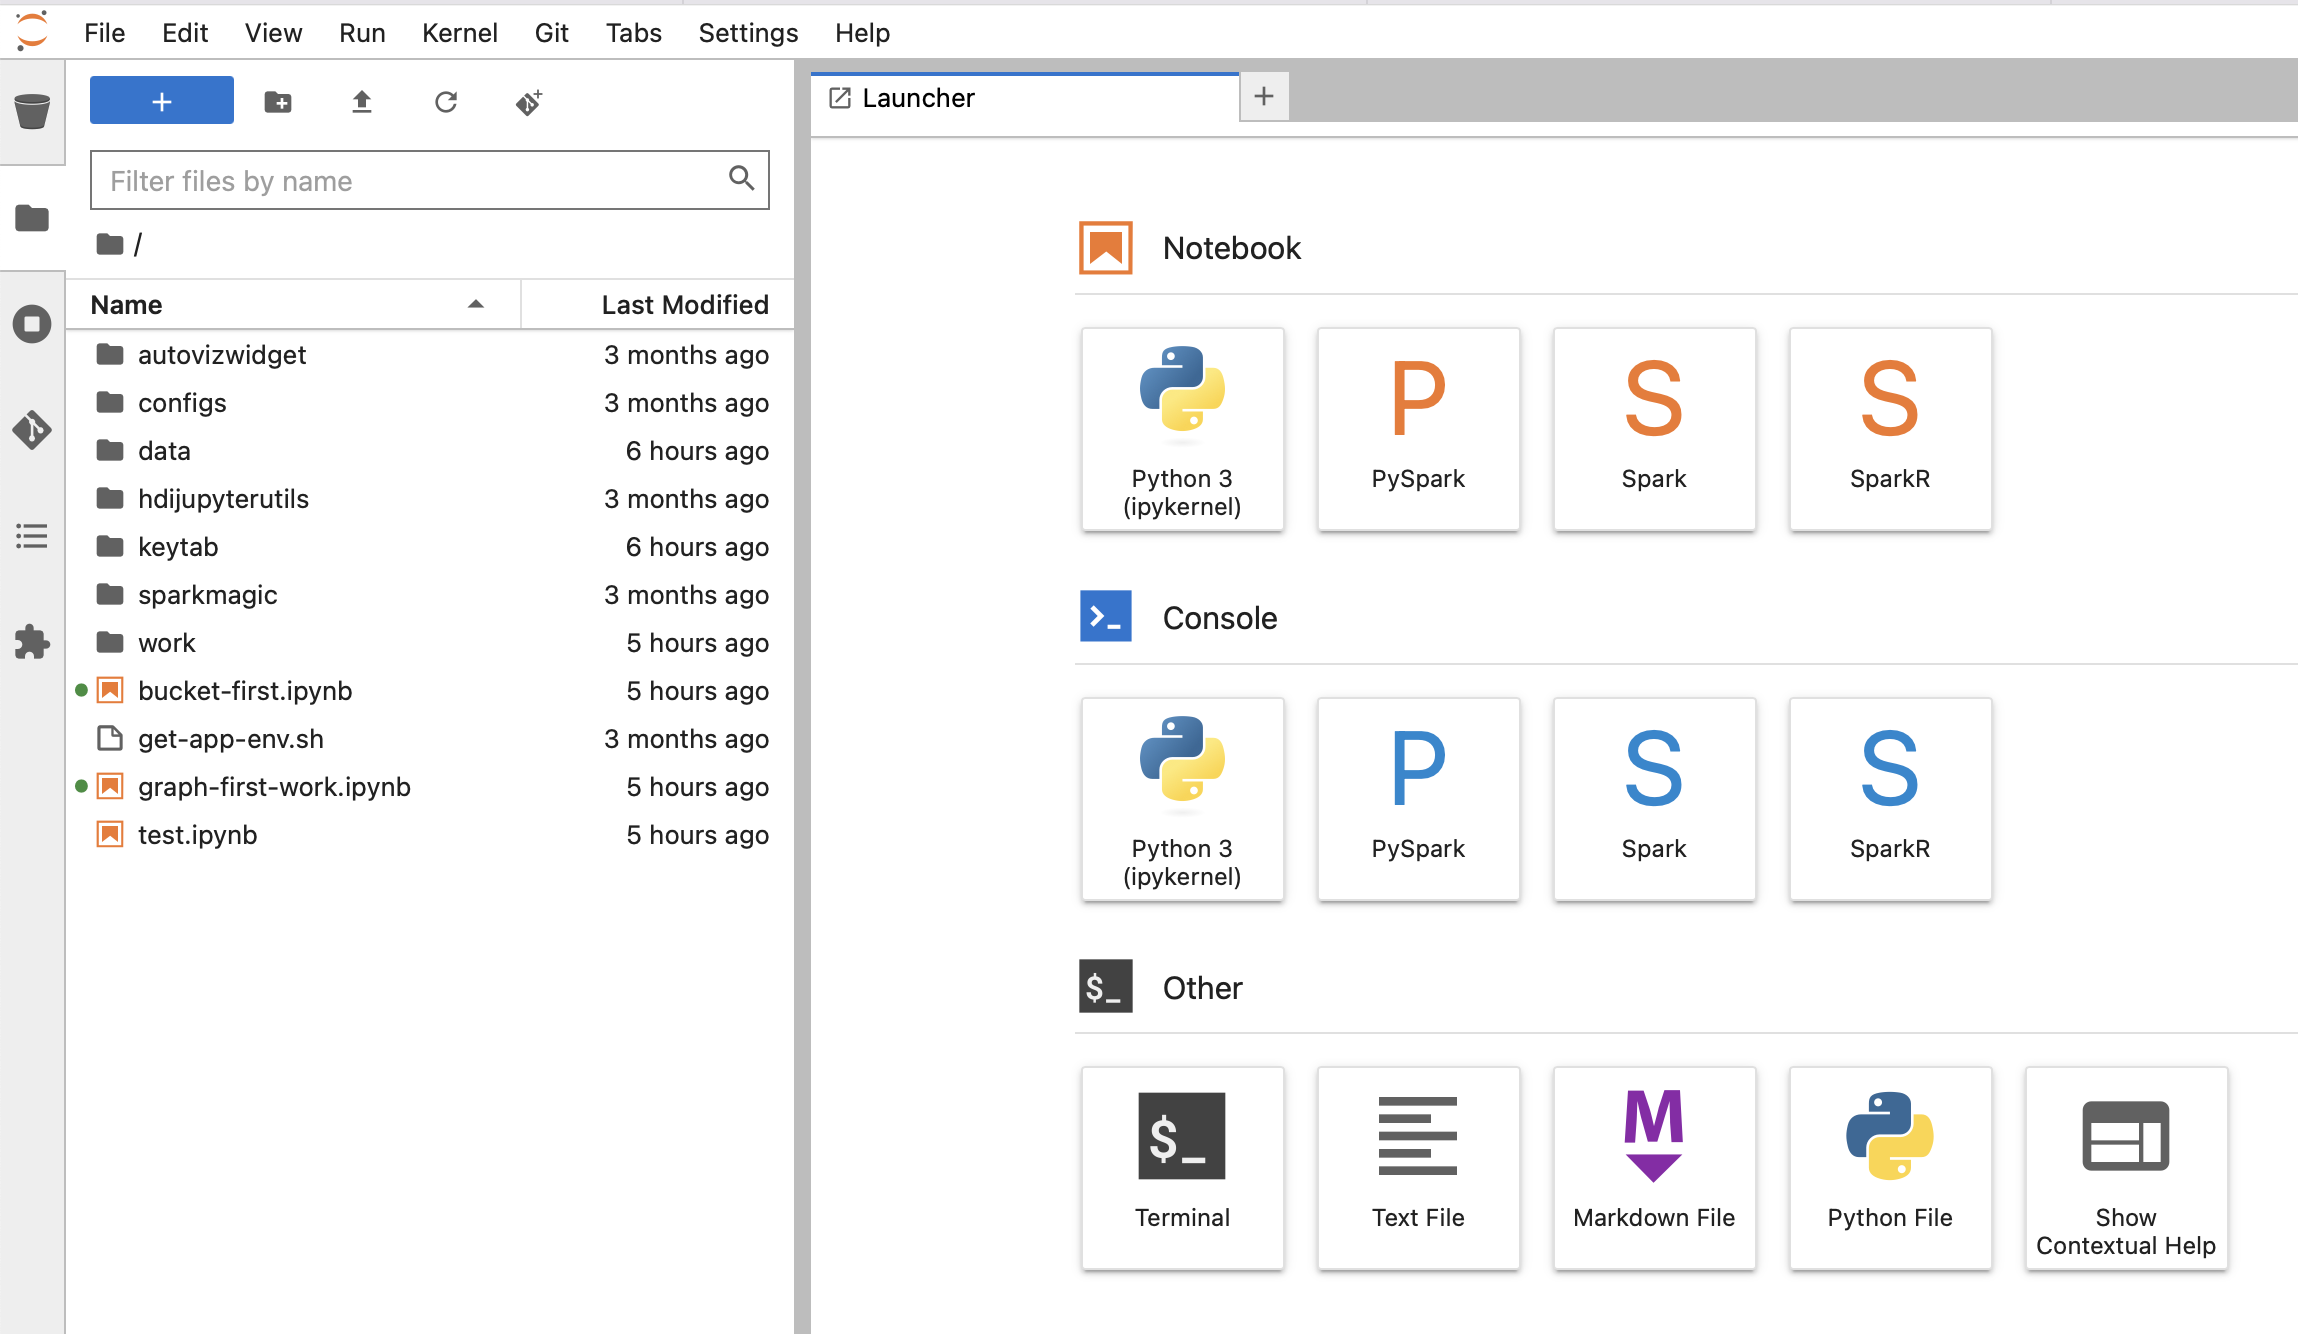The width and height of the screenshot is (2298, 1334).
Task: Click the Git clone toolbar icon
Action: pos(529,102)
